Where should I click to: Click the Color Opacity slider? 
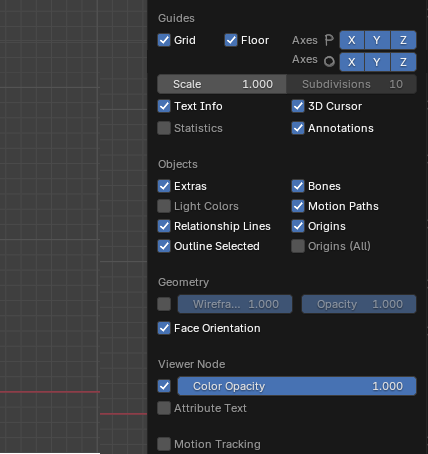coord(297,386)
